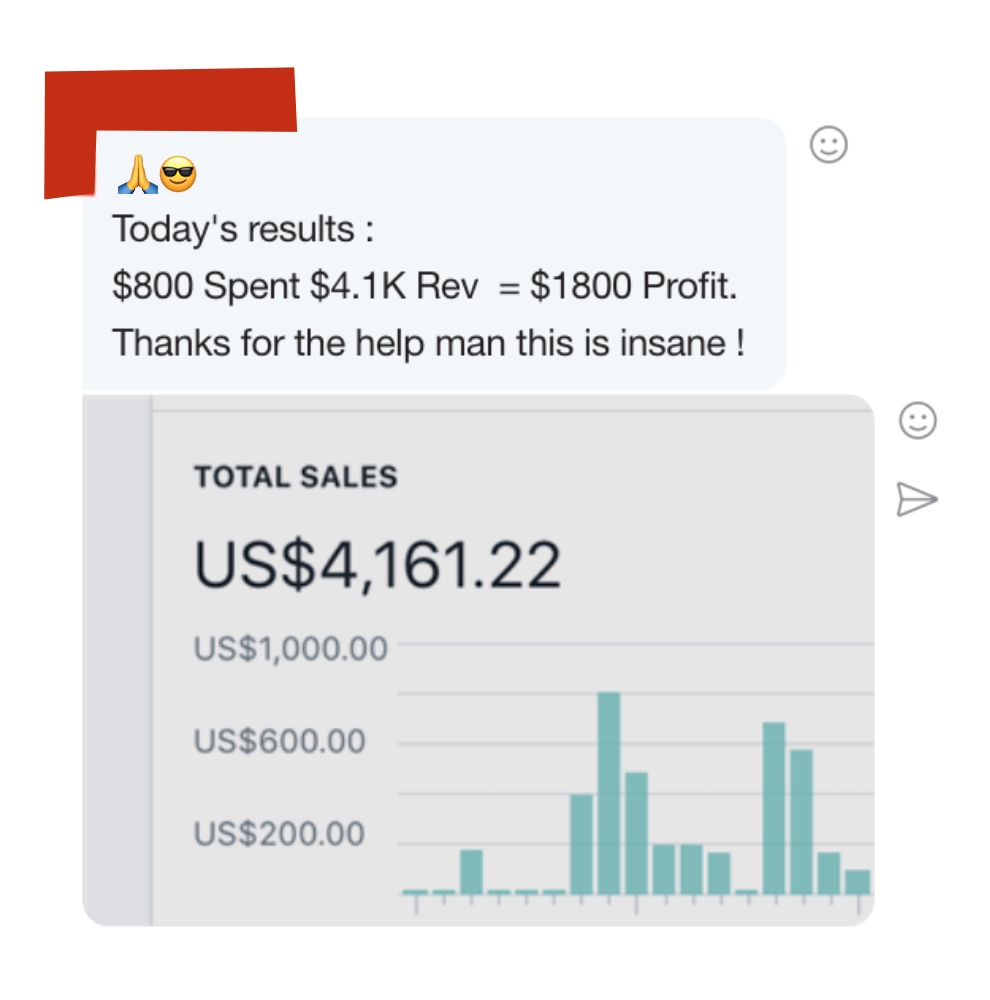Click the US$4,161.22 total amount
The height and width of the screenshot is (1000, 990).
click(377, 565)
